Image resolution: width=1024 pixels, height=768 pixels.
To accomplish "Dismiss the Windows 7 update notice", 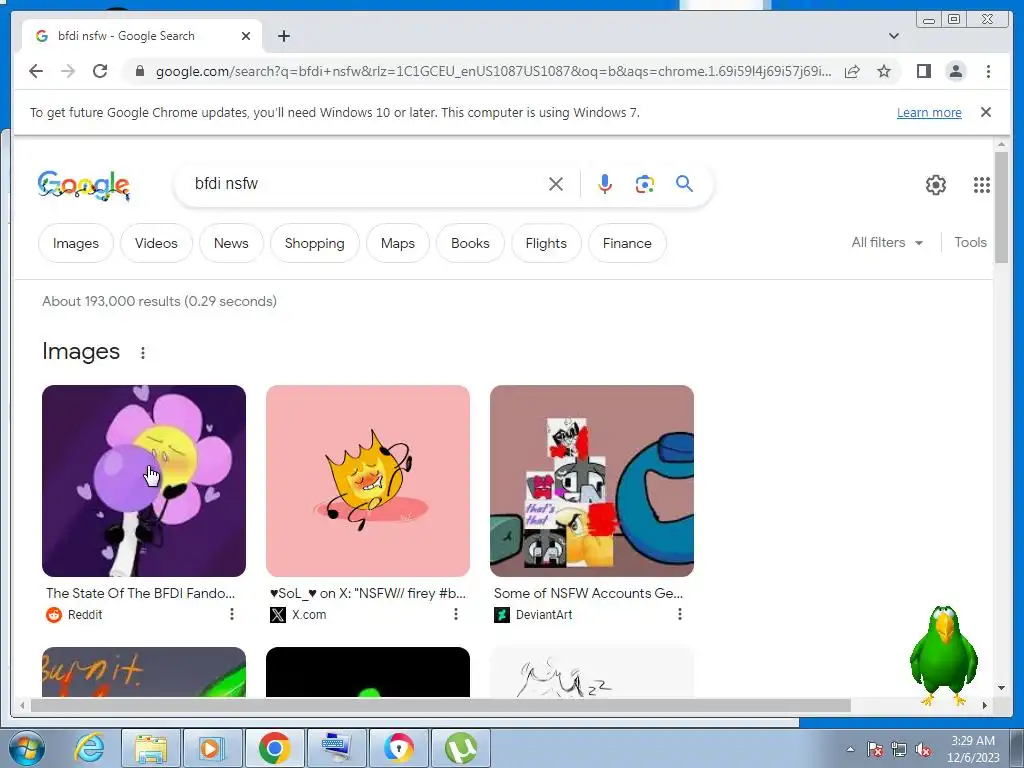I will pyautogui.click(x=986, y=112).
